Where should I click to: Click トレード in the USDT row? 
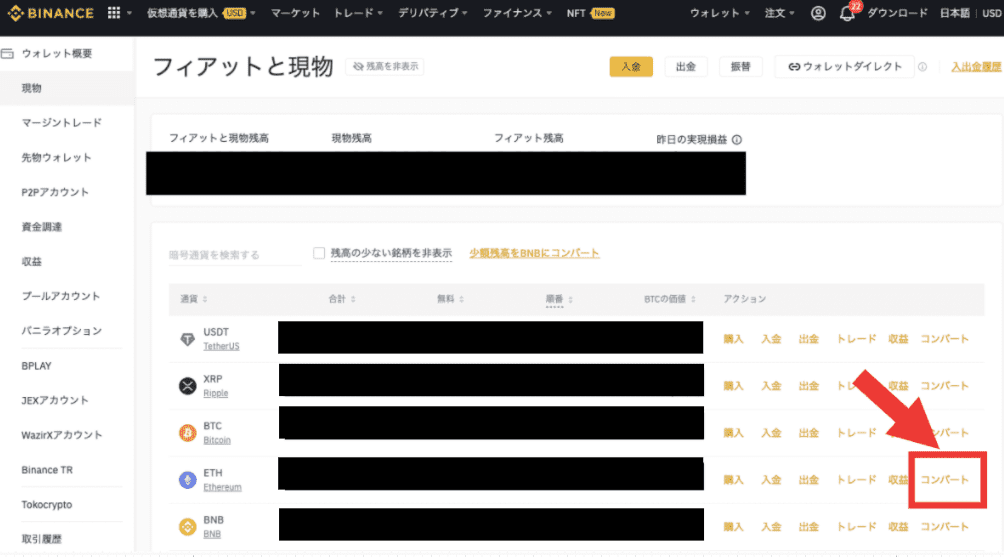[856, 339]
